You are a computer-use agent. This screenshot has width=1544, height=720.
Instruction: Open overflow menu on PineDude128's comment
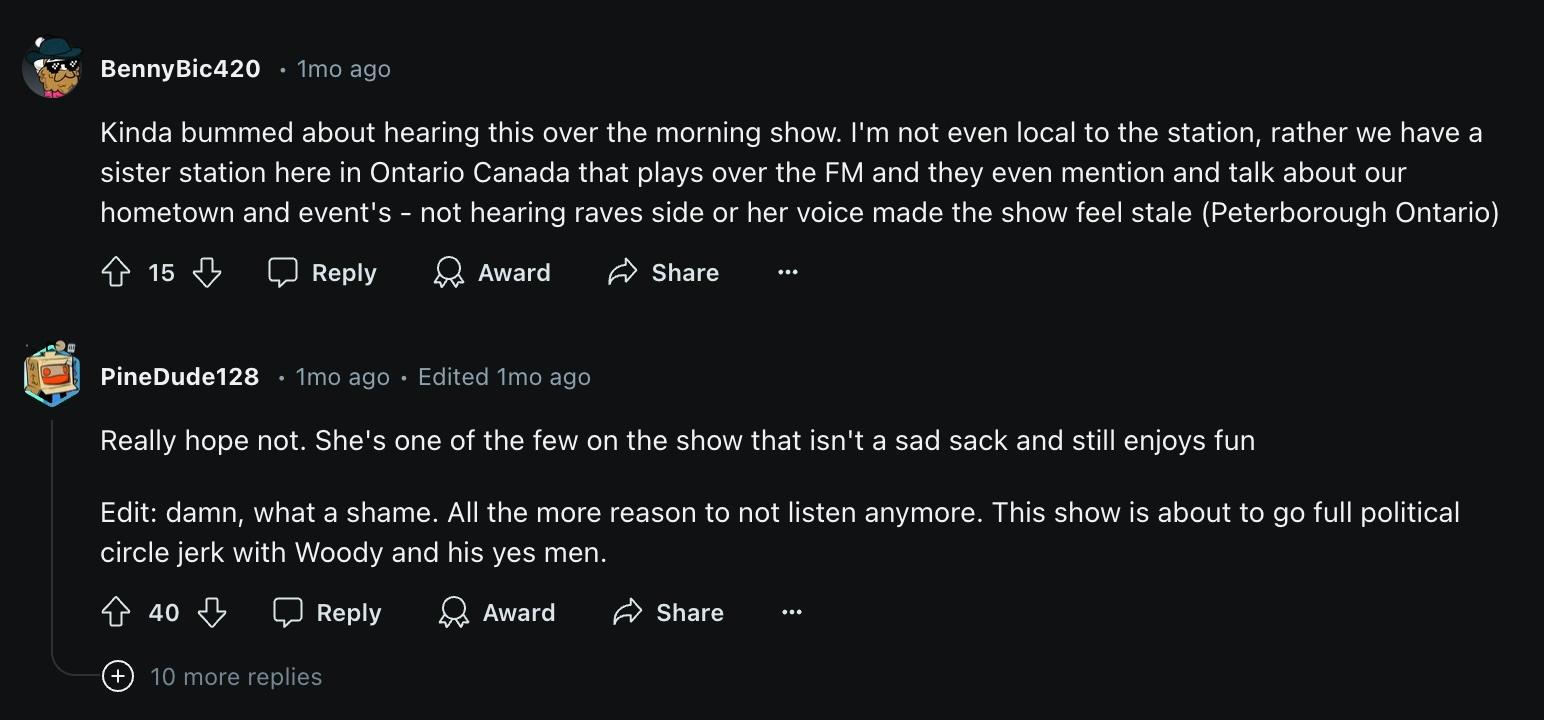(791, 612)
